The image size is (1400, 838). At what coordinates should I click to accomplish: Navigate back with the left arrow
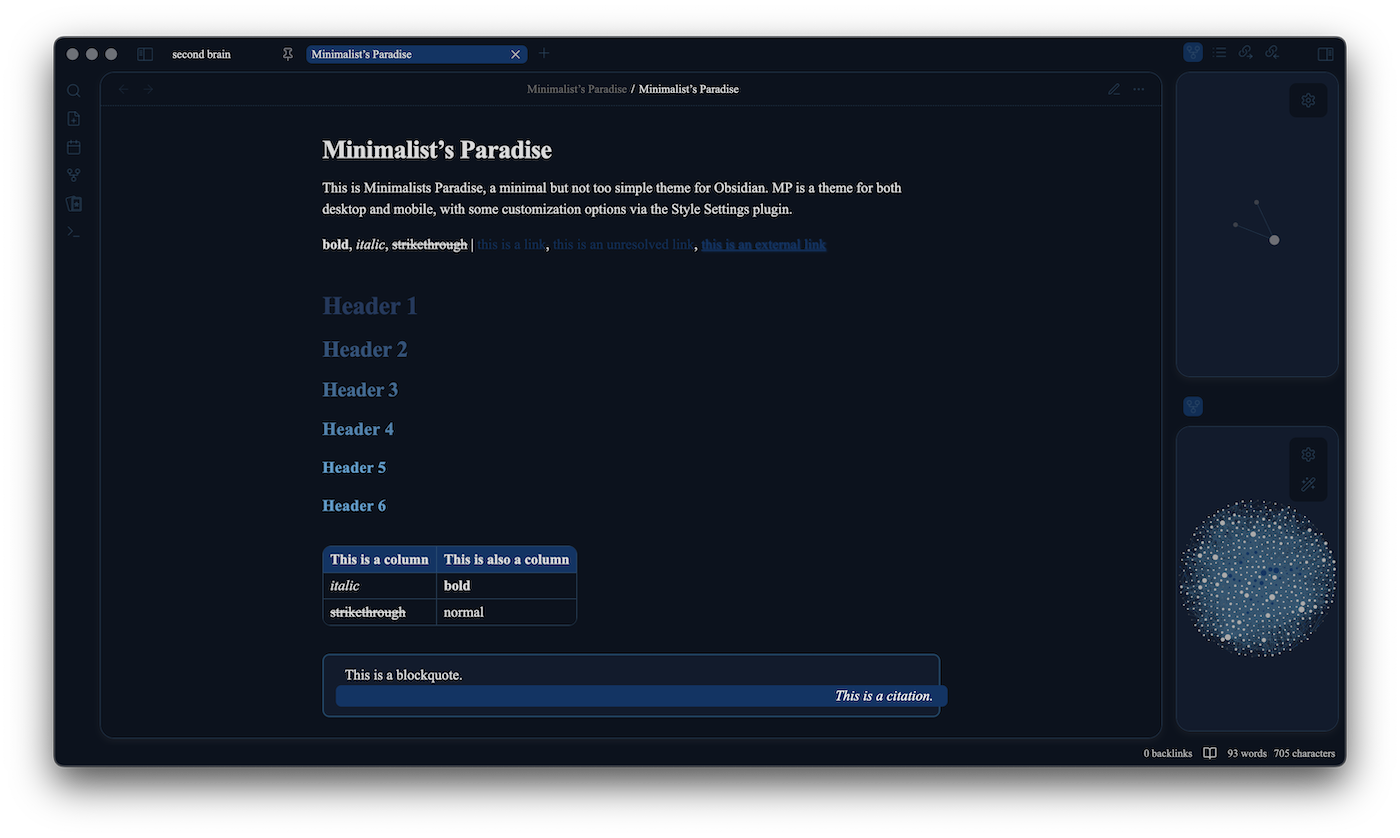point(123,89)
